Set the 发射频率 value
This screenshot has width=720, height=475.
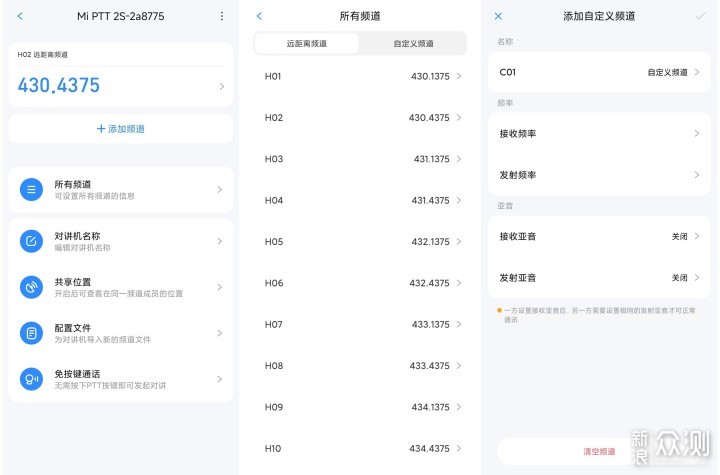pos(599,175)
